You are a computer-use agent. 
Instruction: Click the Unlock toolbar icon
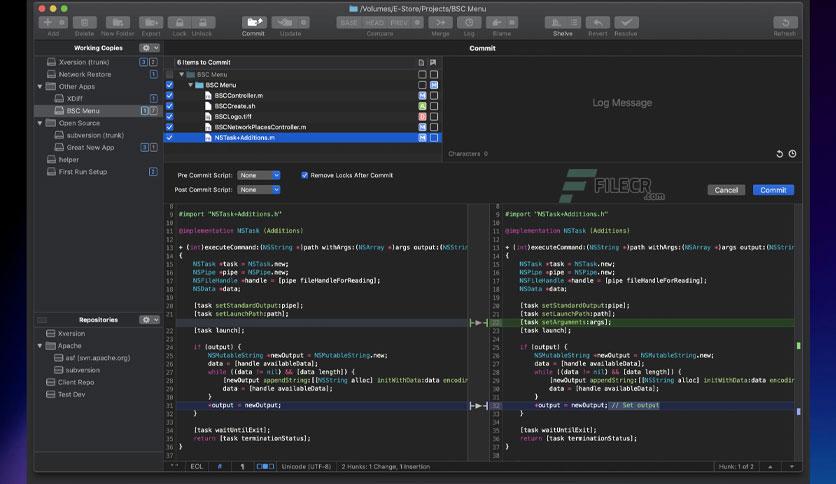203,22
